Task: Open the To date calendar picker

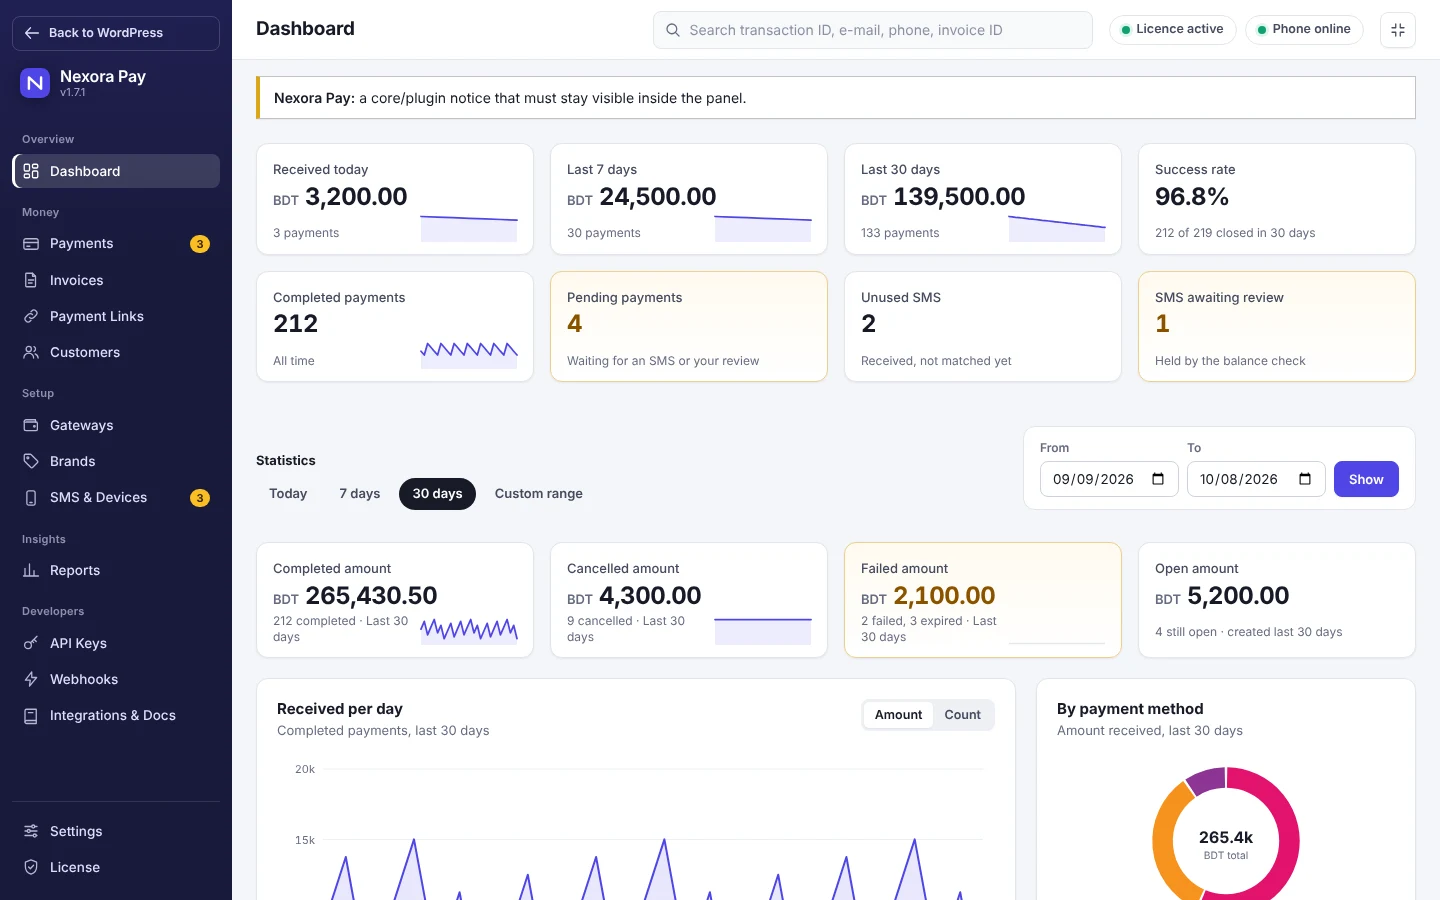Action: [1305, 479]
